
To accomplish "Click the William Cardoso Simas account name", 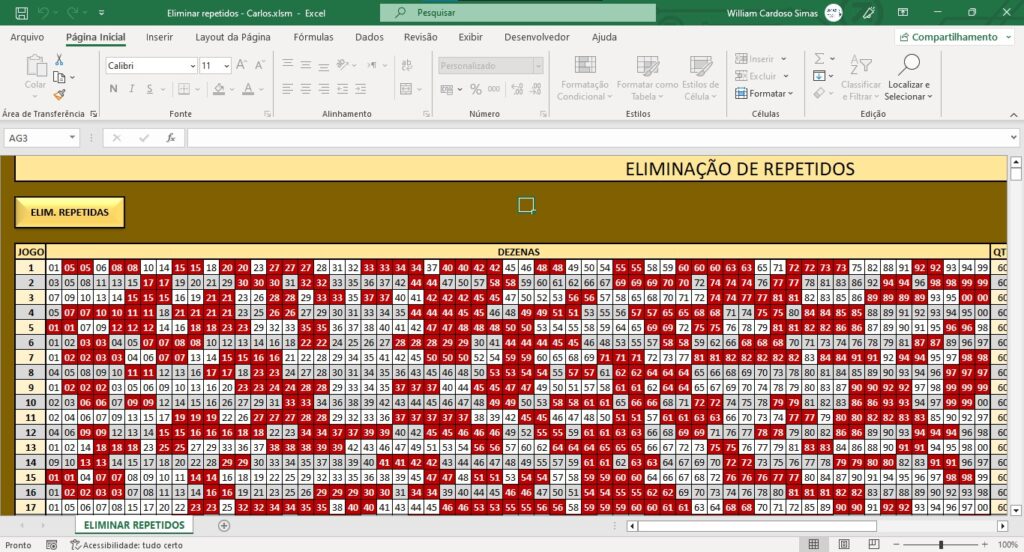I will click(772, 12).
